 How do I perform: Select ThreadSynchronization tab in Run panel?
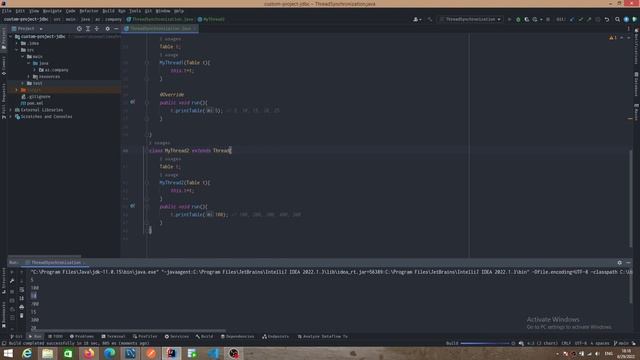pos(54,262)
